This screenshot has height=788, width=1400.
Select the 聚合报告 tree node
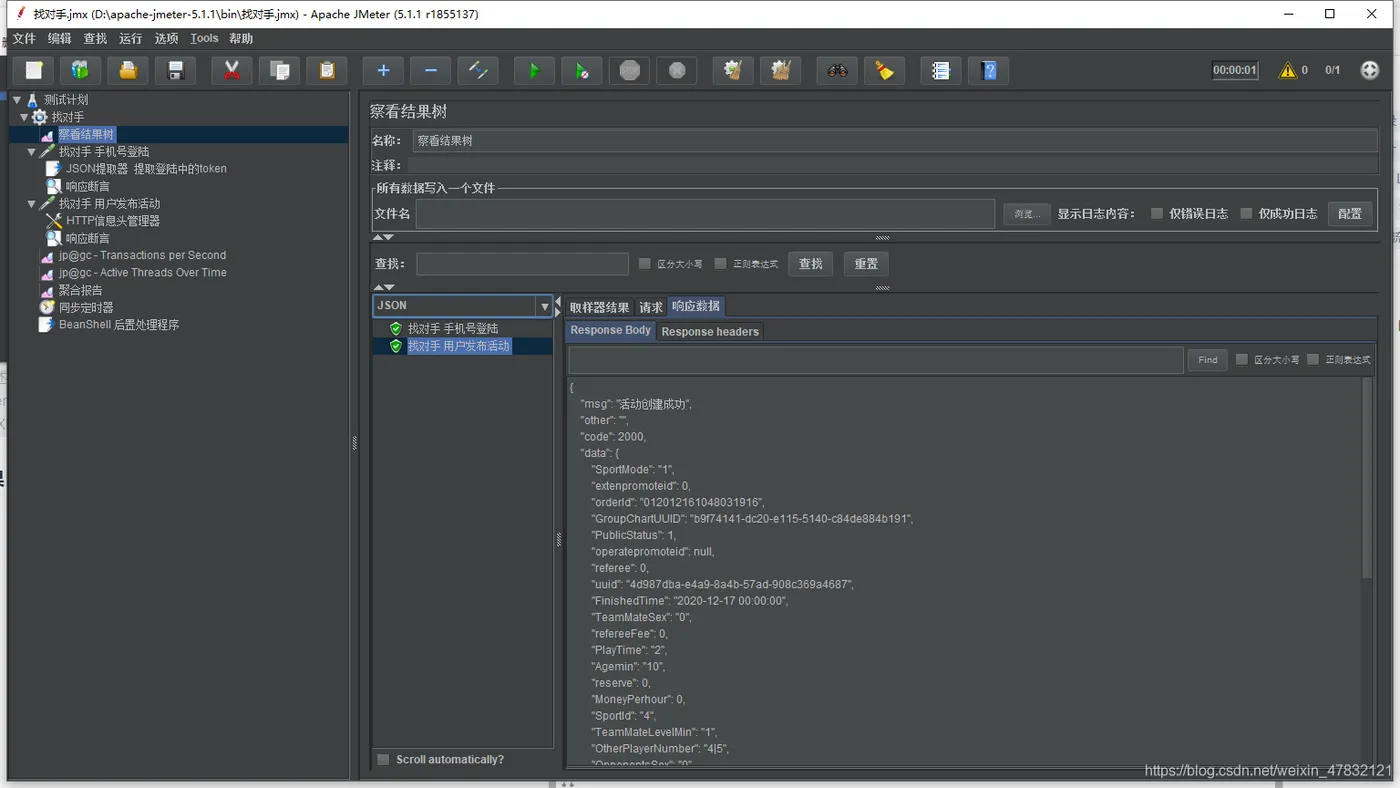pyautogui.click(x=80, y=290)
